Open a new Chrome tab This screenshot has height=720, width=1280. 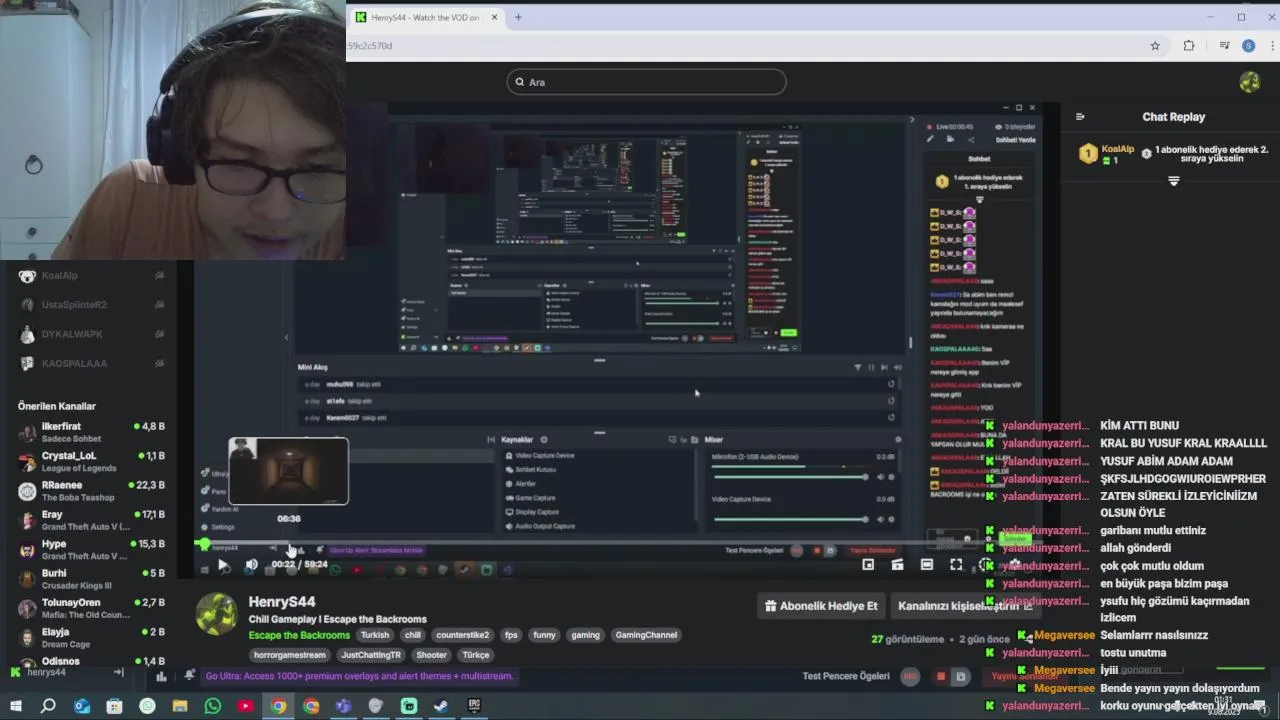pyautogui.click(x=518, y=17)
